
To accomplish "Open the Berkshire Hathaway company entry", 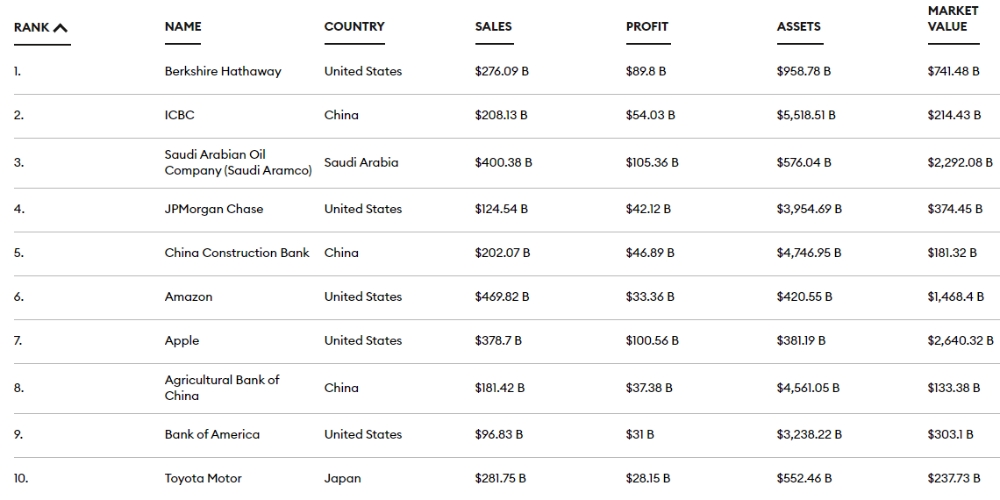I will pyautogui.click(x=223, y=71).
